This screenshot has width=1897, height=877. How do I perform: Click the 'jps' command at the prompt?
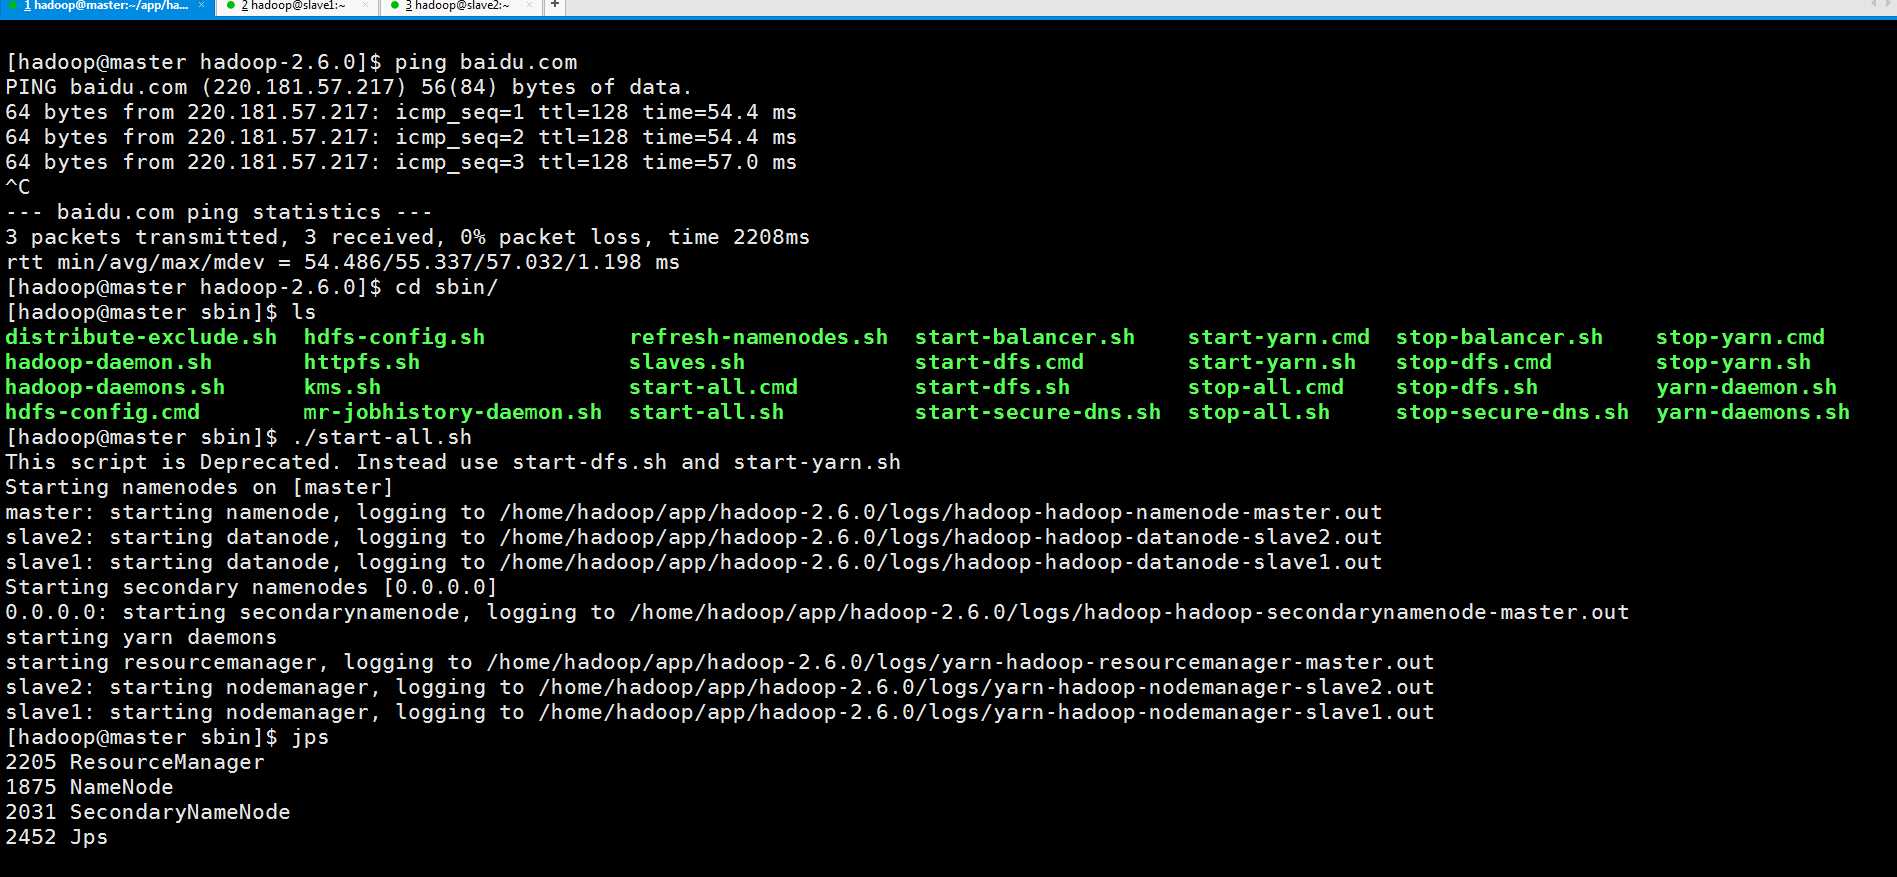coord(310,737)
